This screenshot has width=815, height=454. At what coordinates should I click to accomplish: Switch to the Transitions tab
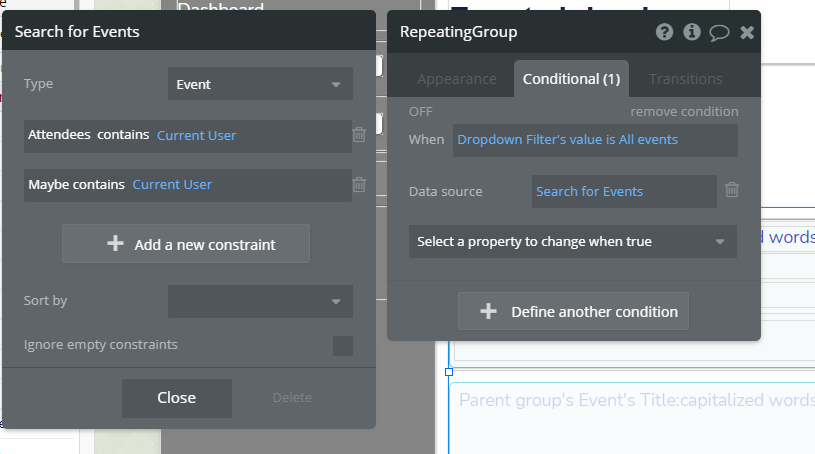[685, 79]
